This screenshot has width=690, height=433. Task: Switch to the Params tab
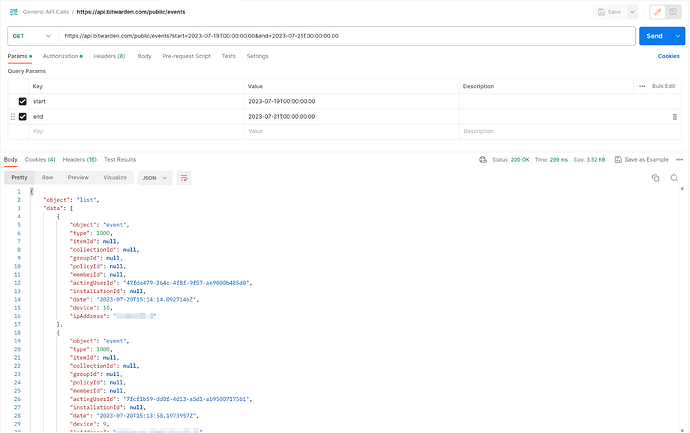point(20,56)
